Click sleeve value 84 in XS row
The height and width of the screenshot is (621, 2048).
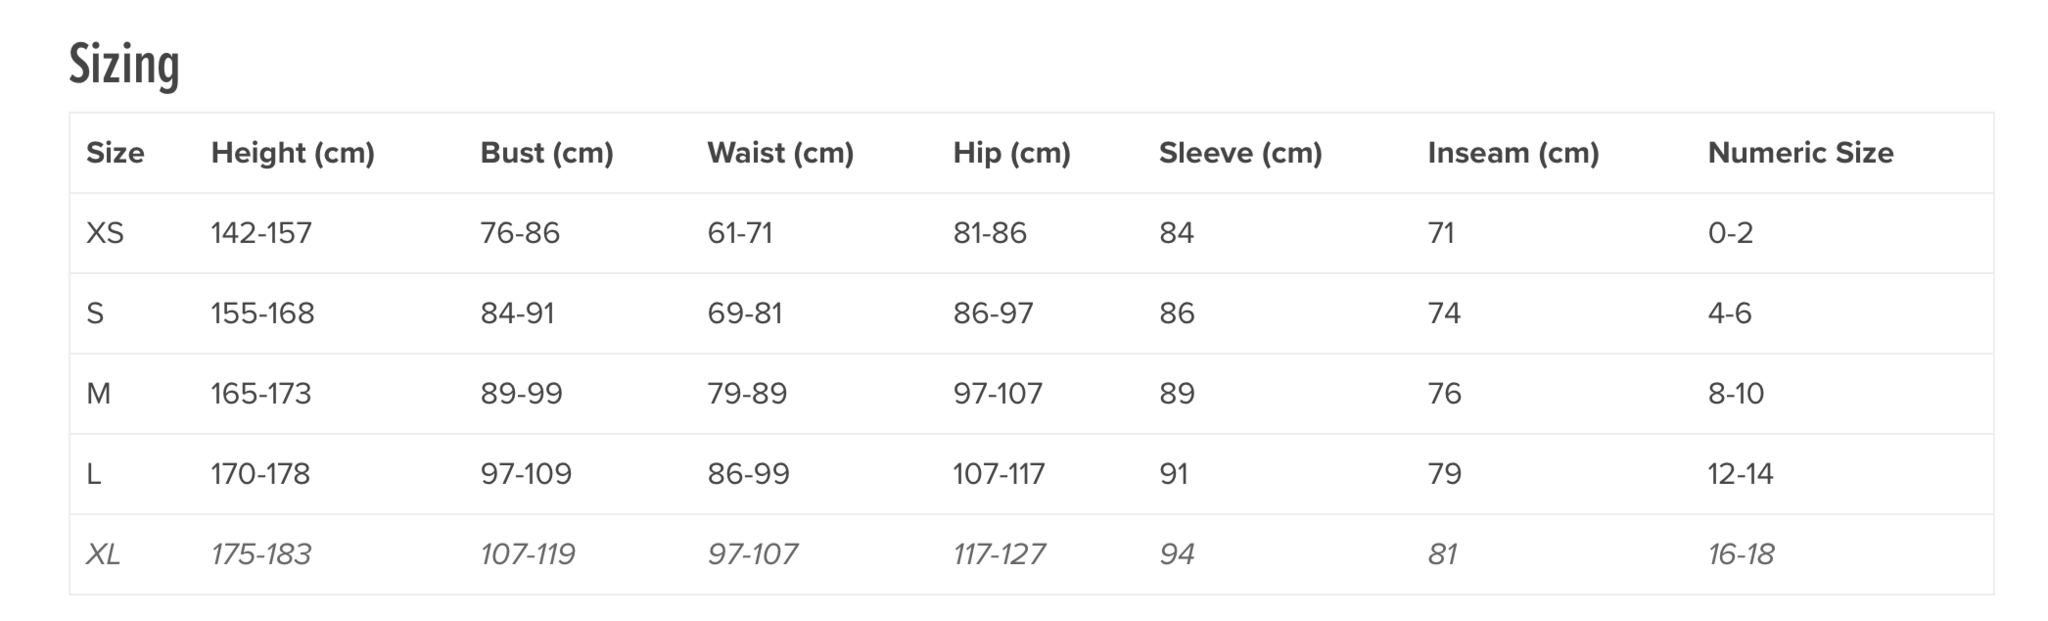(x=1177, y=233)
